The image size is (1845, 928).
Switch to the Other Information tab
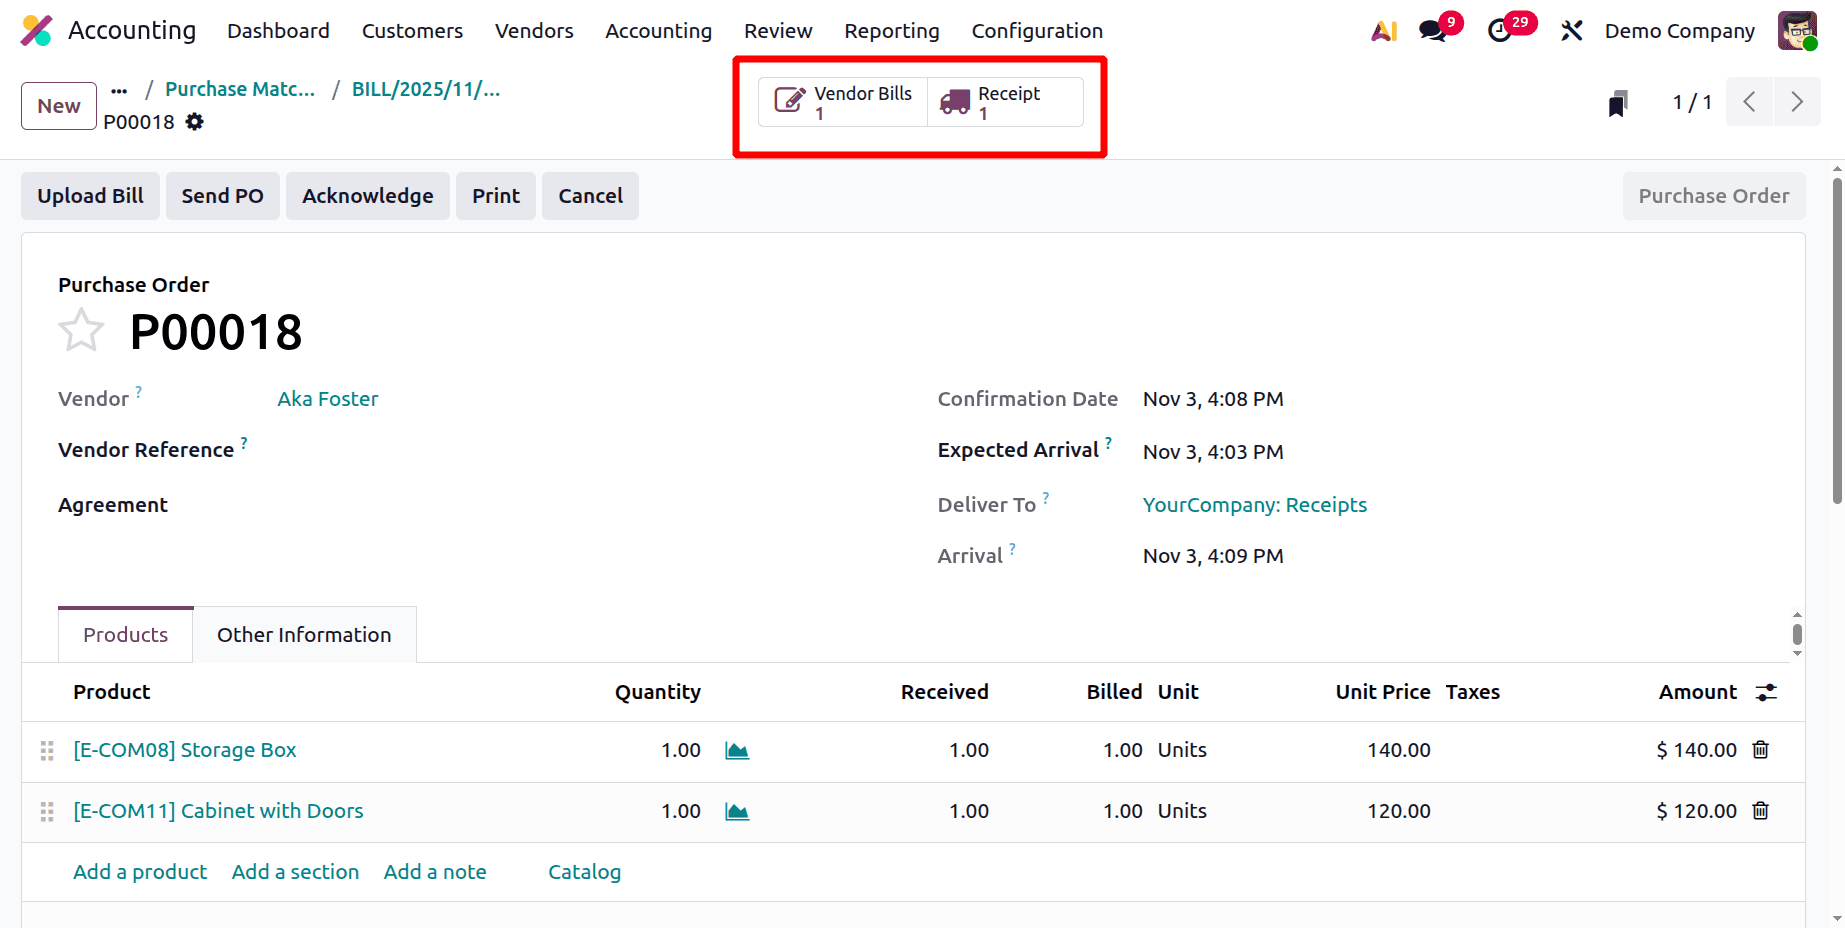pos(304,634)
